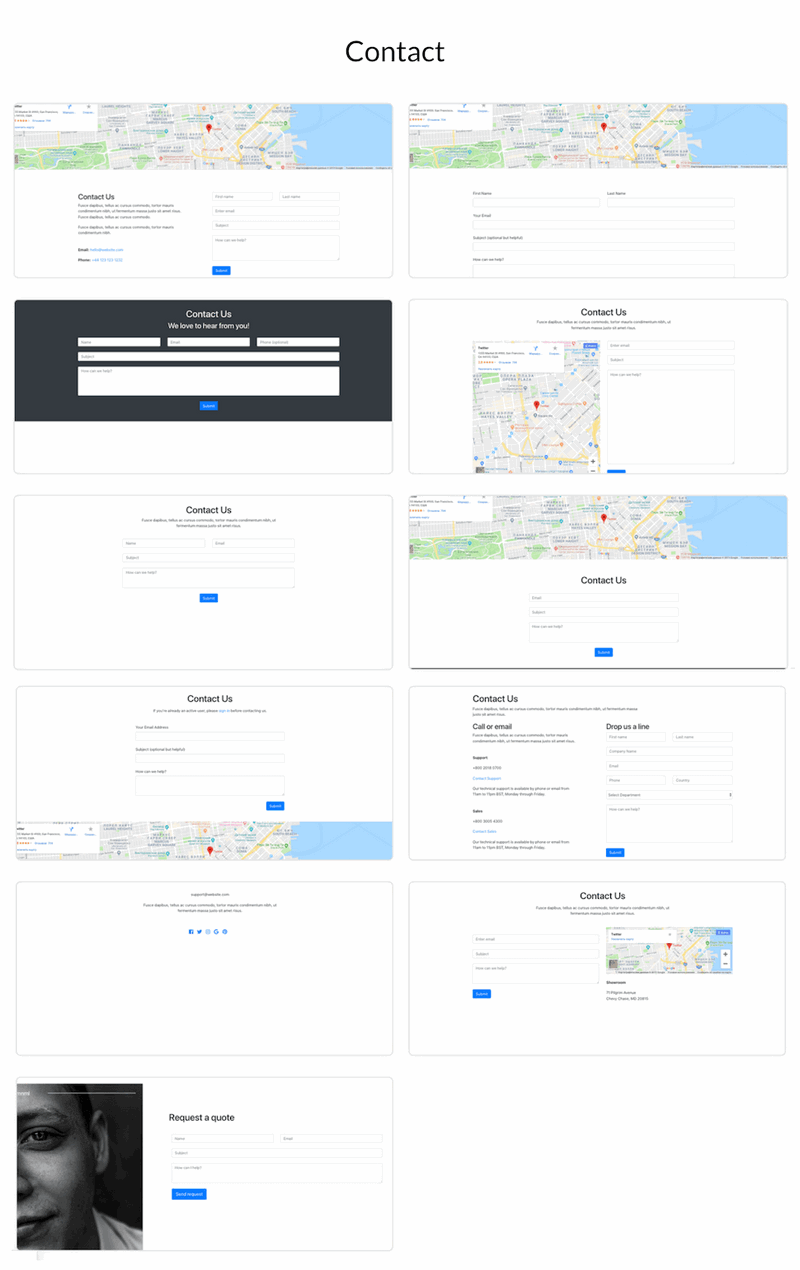Click the map pin in the Showroom card
Image resolution: width=800 pixels, height=1270 pixels.
pos(669,944)
